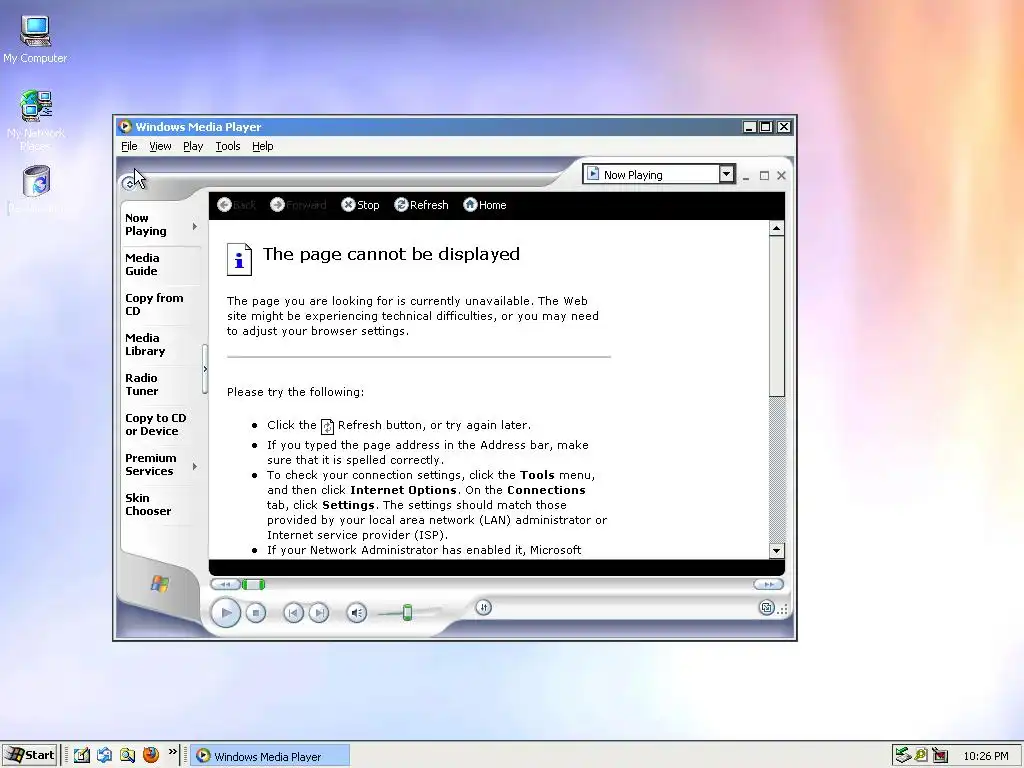Select the Now Playing tab

pos(146,225)
